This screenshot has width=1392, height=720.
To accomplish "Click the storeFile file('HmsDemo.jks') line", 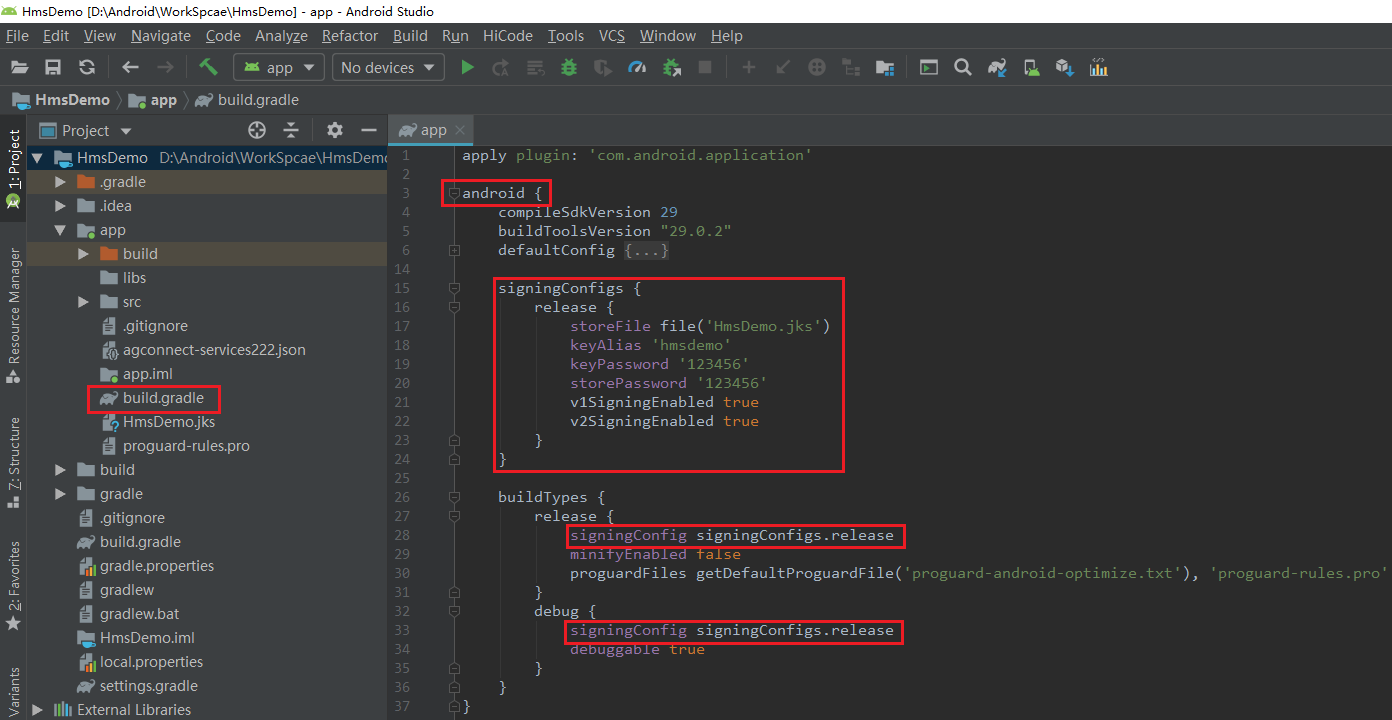I will [x=700, y=326].
